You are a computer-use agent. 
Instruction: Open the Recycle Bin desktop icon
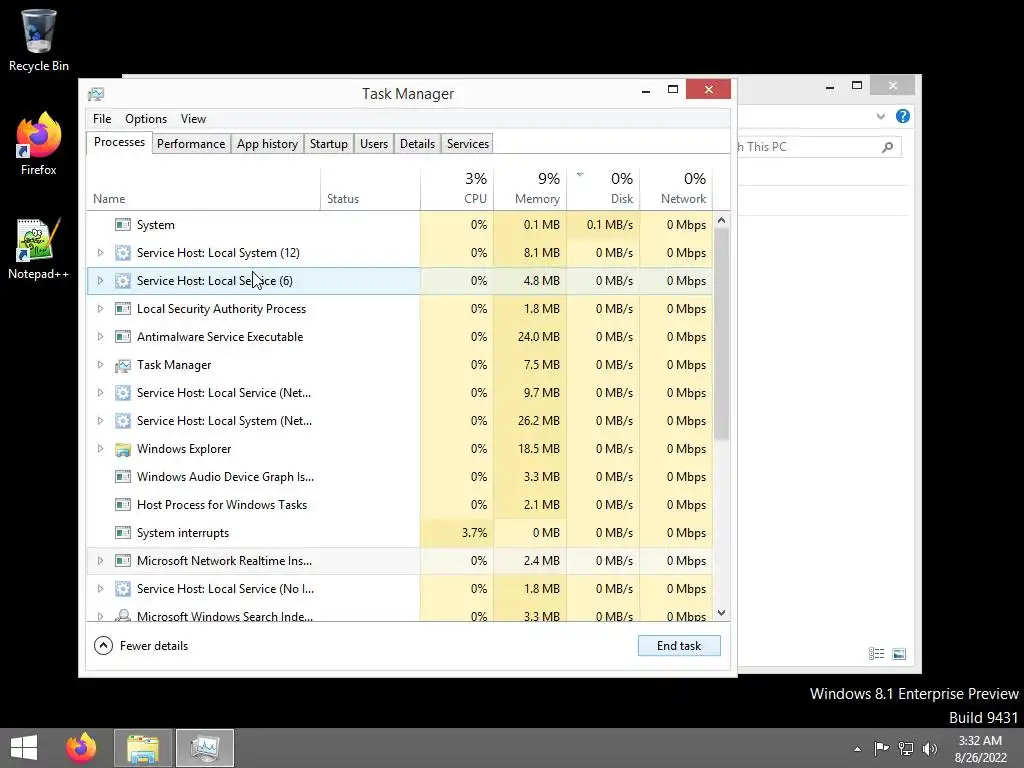(x=39, y=40)
